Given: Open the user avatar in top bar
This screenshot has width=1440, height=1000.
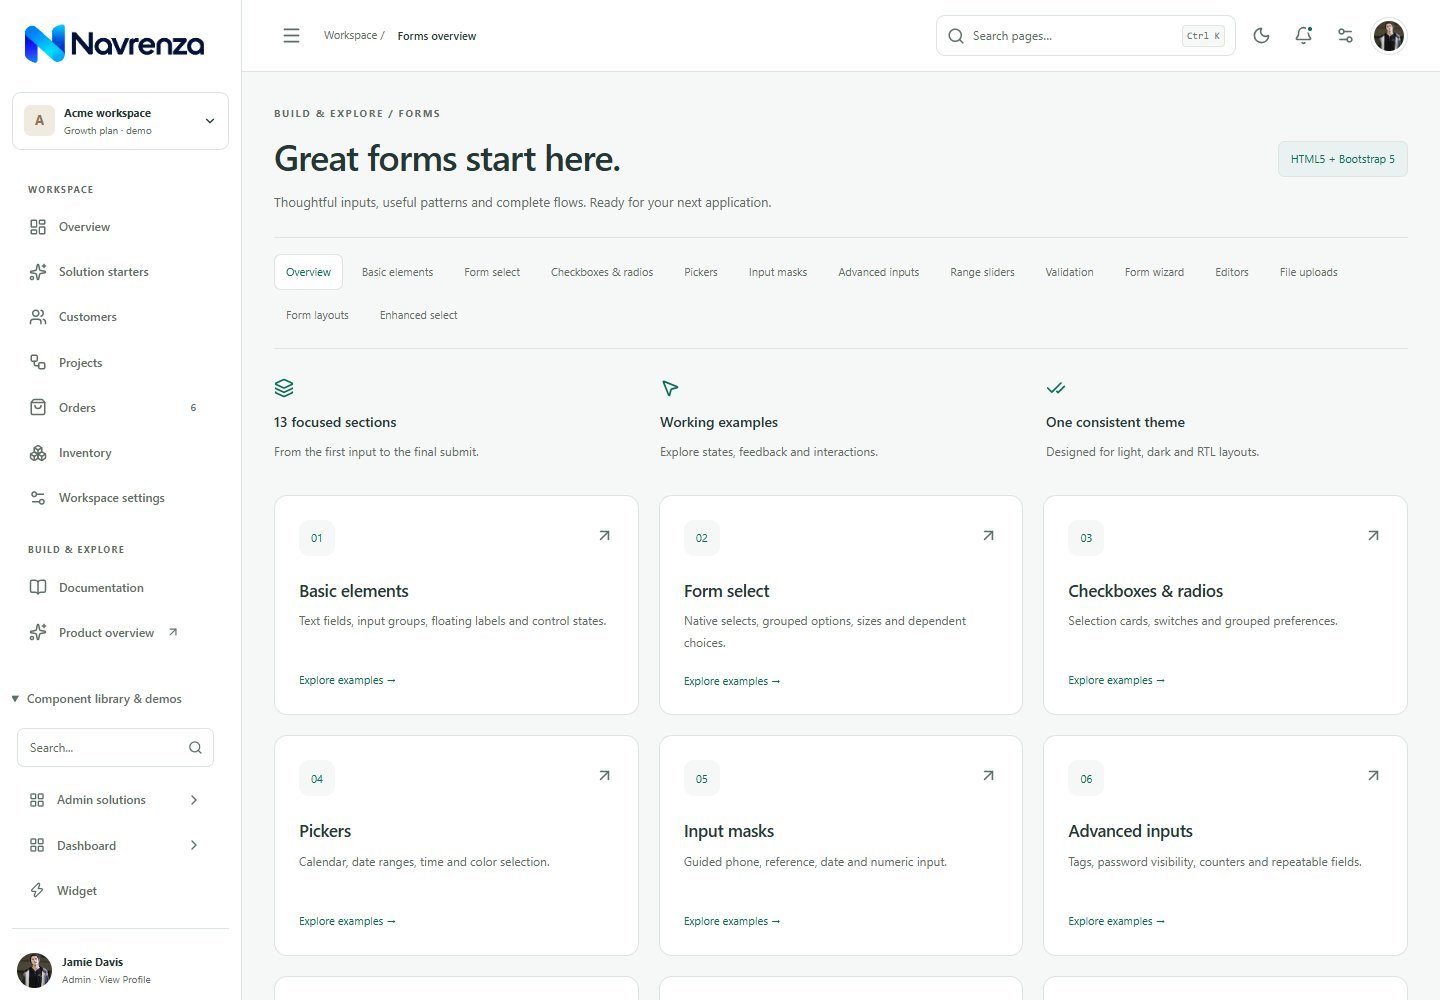Looking at the screenshot, I should coord(1389,36).
